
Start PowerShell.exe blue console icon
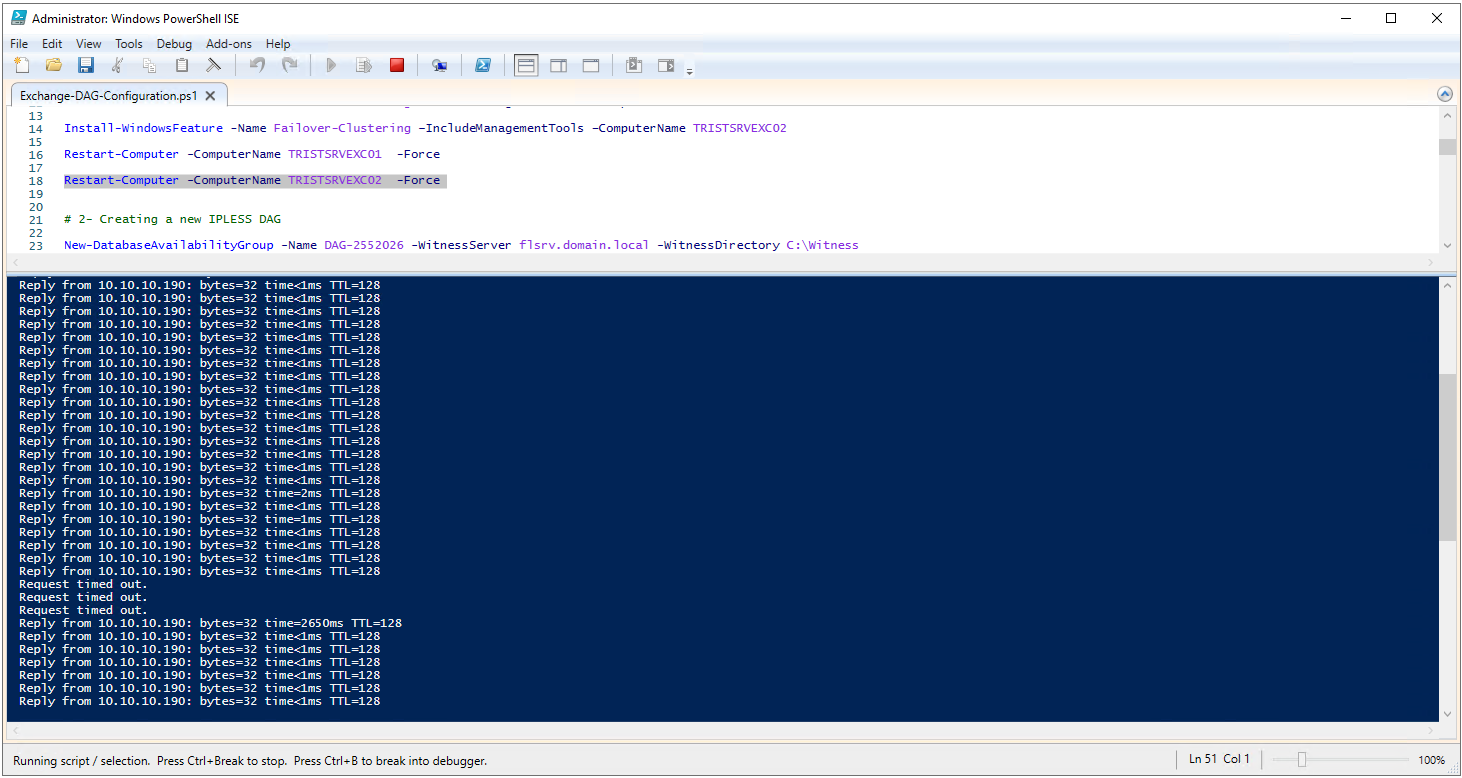coord(482,65)
